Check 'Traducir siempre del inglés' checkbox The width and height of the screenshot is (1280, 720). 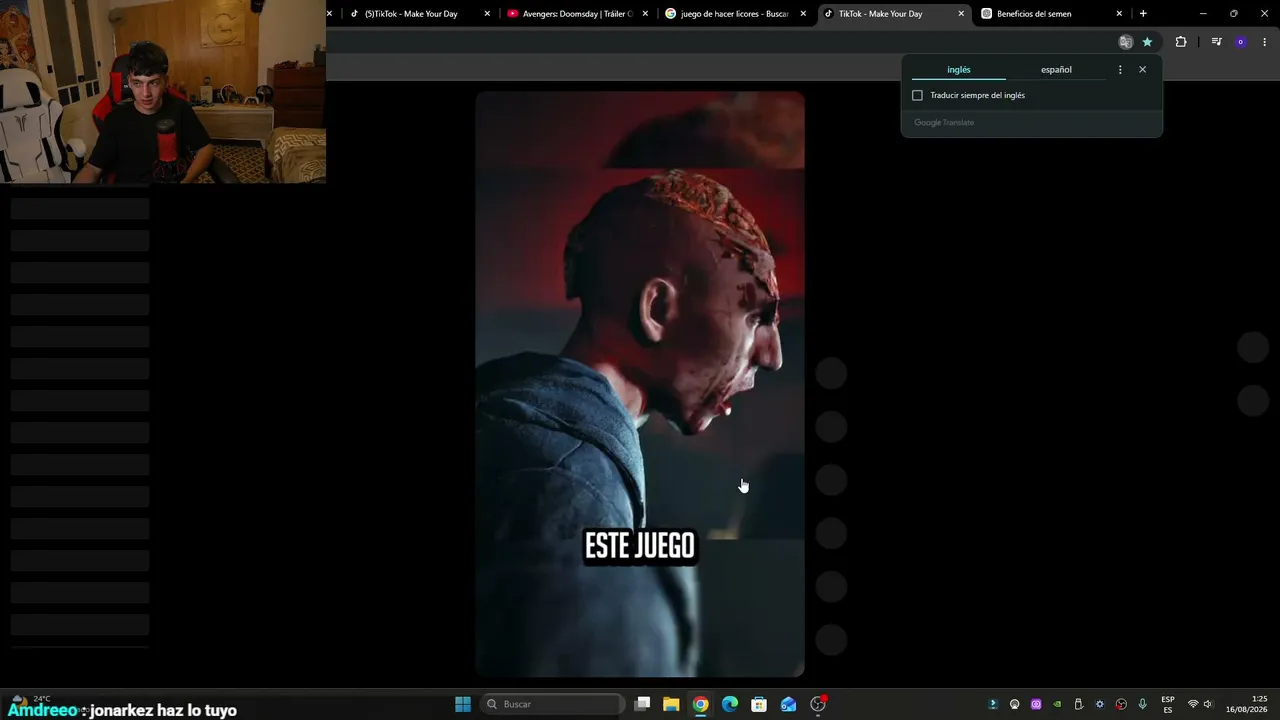[x=917, y=95]
